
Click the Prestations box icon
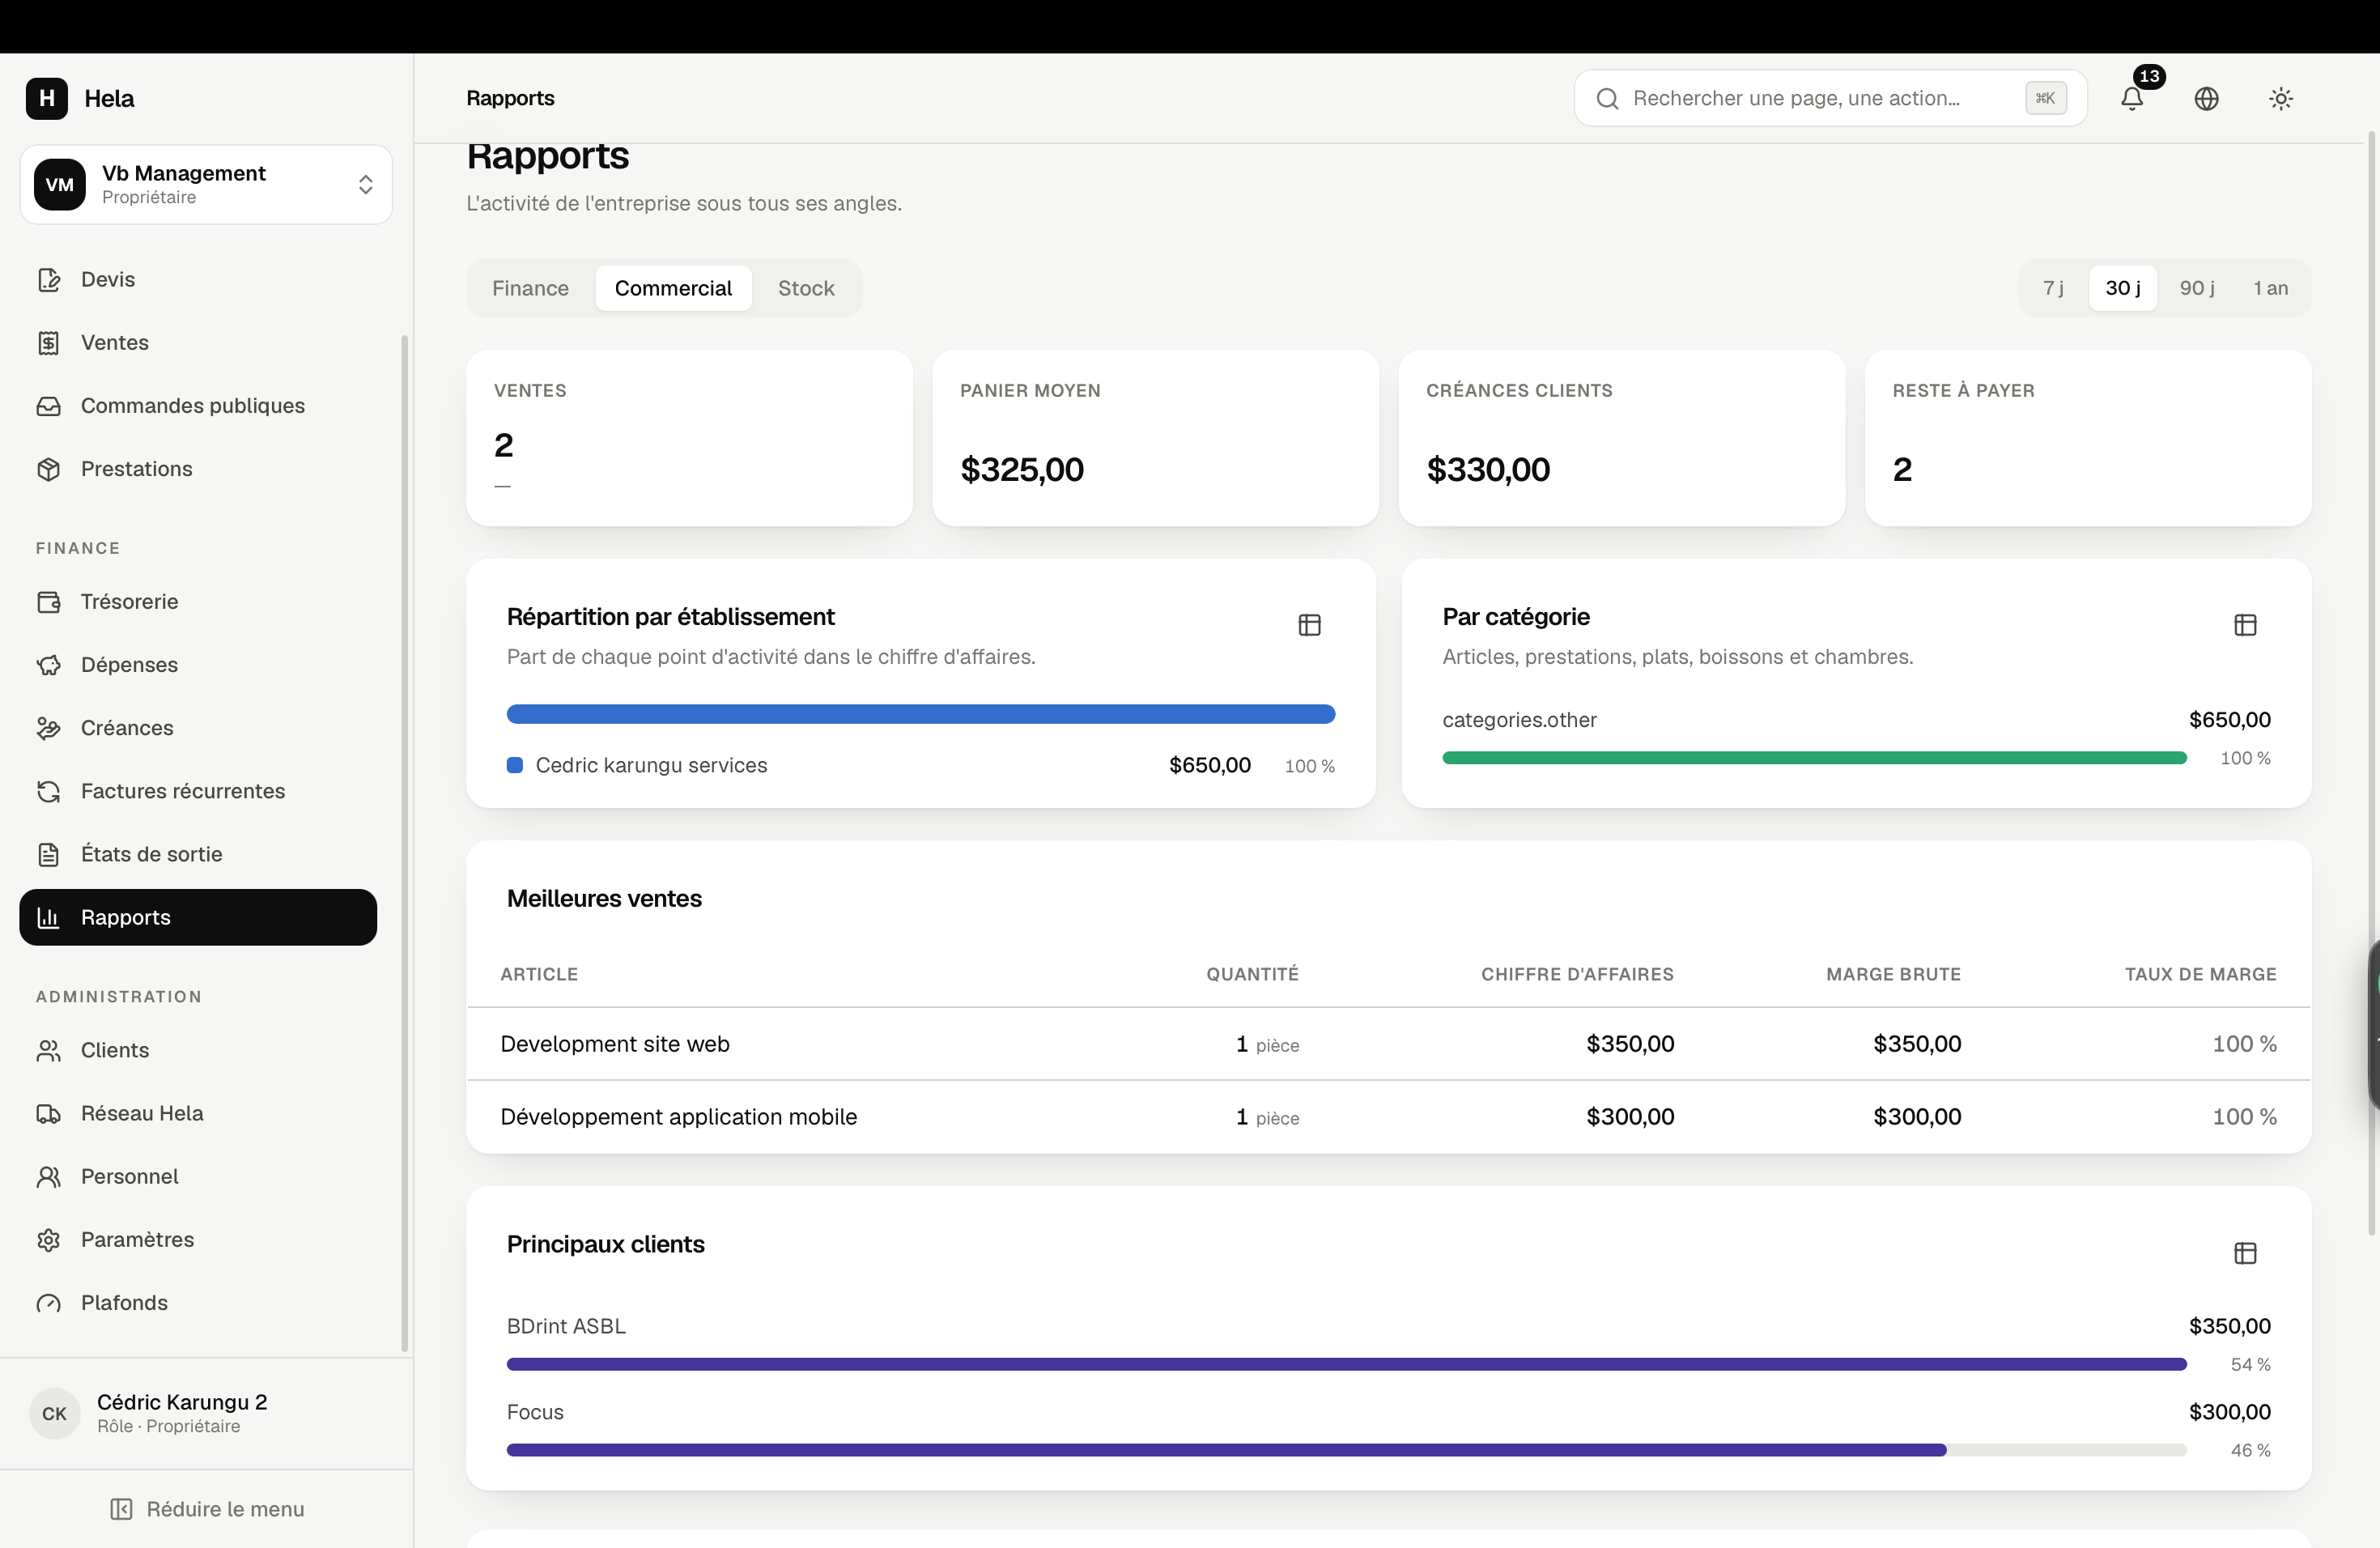[49, 468]
